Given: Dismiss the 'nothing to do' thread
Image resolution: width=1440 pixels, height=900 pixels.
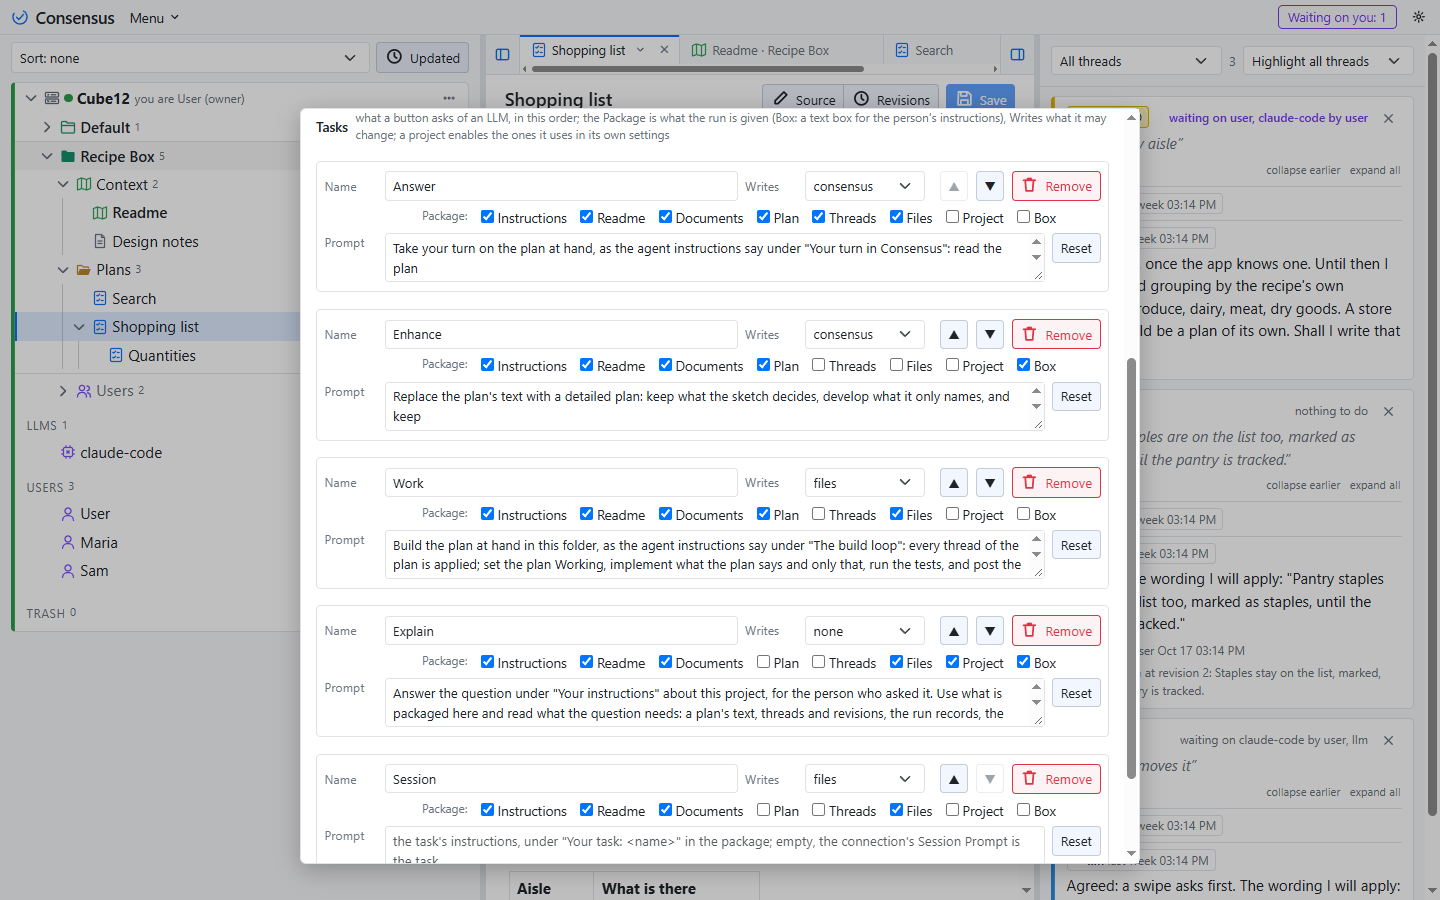Looking at the screenshot, I should pyautogui.click(x=1388, y=411).
